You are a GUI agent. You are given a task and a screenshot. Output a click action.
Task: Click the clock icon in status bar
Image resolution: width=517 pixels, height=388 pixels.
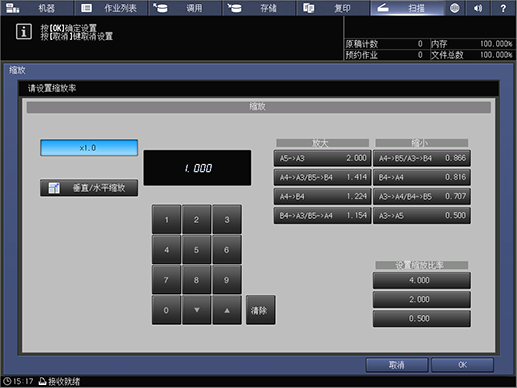tap(7, 381)
